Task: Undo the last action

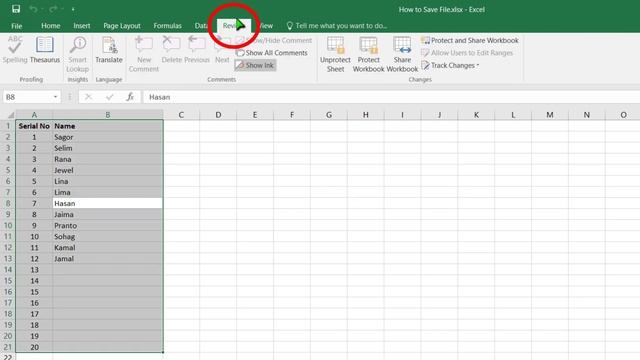Action: [x=33, y=9]
